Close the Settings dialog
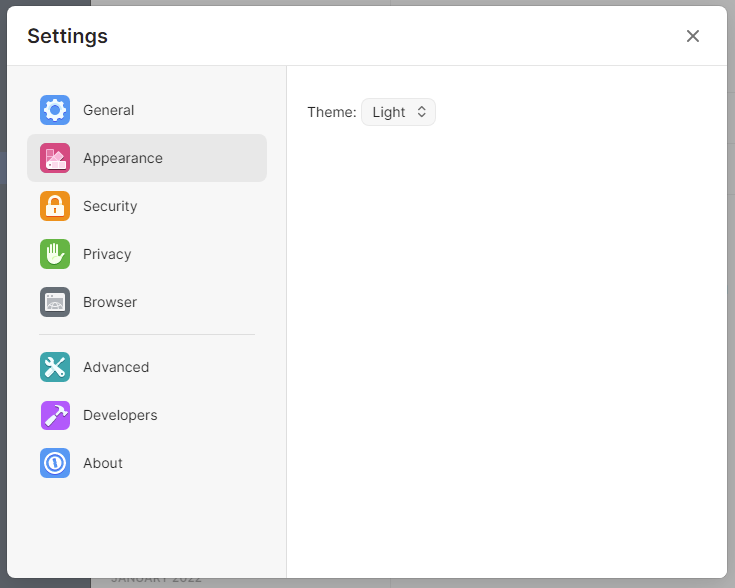 pos(693,36)
